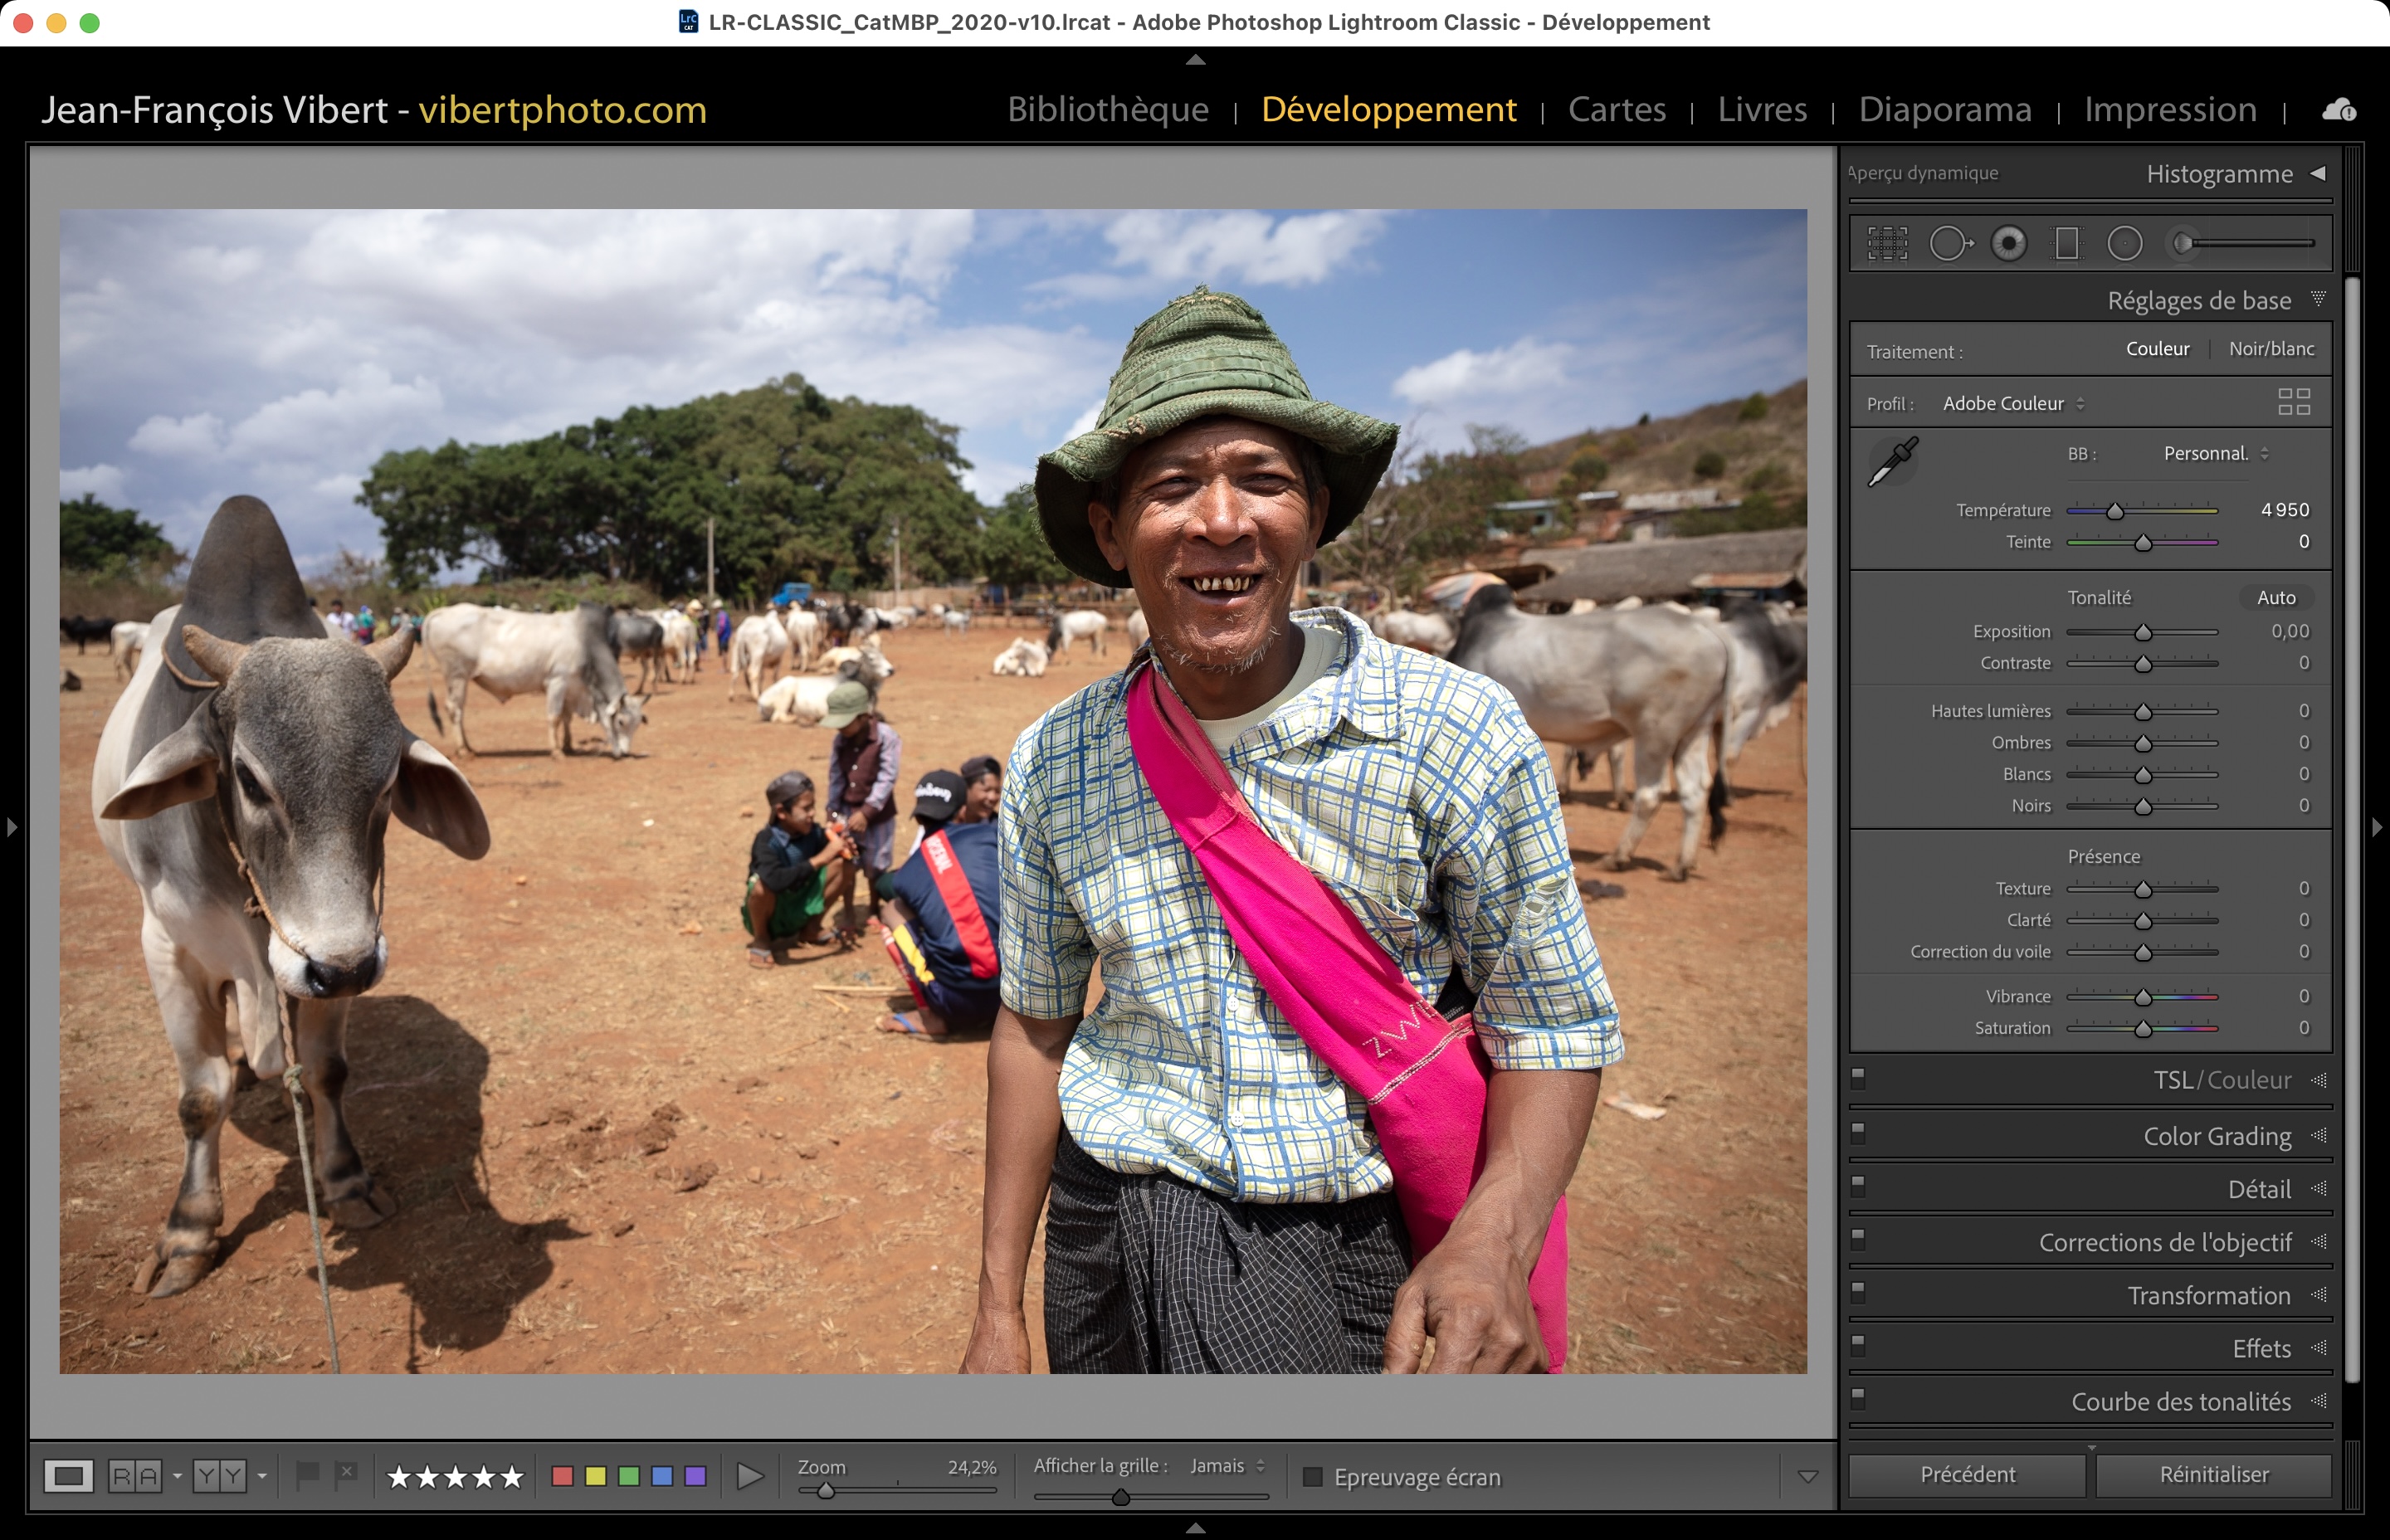Enable the Epreuvage écran checkbox
2390x1540 pixels.
(1313, 1477)
